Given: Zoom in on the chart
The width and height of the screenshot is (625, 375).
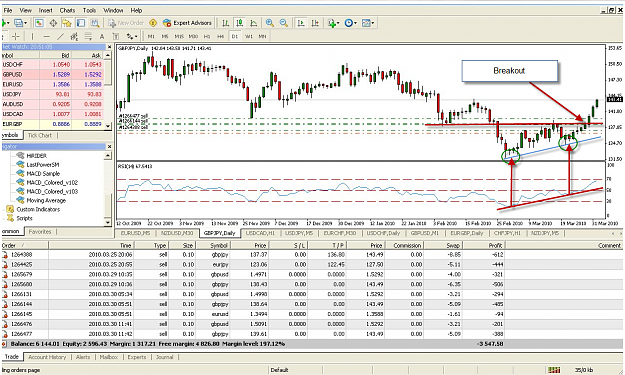Looking at the screenshot, I should pos(270,23).
